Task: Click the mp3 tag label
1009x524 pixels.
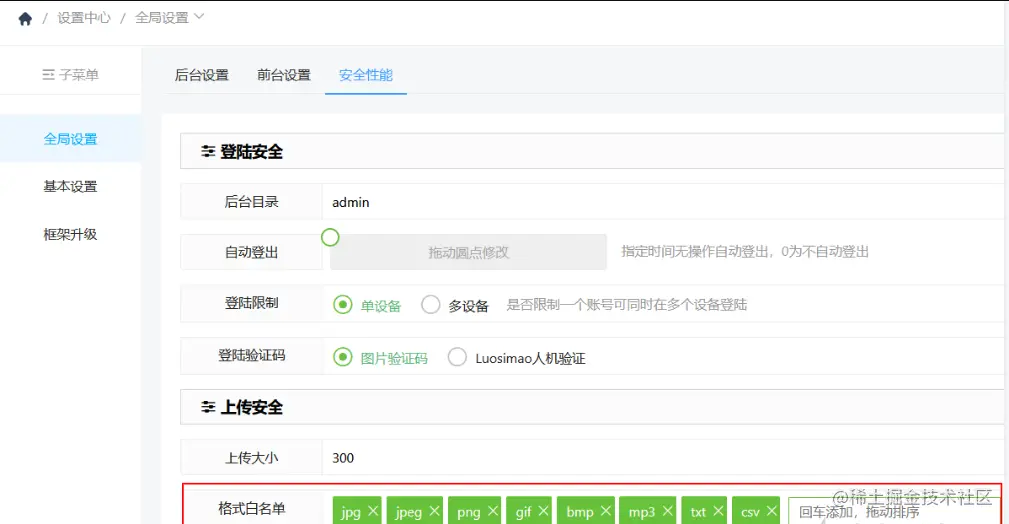Action: coord(642,512)
